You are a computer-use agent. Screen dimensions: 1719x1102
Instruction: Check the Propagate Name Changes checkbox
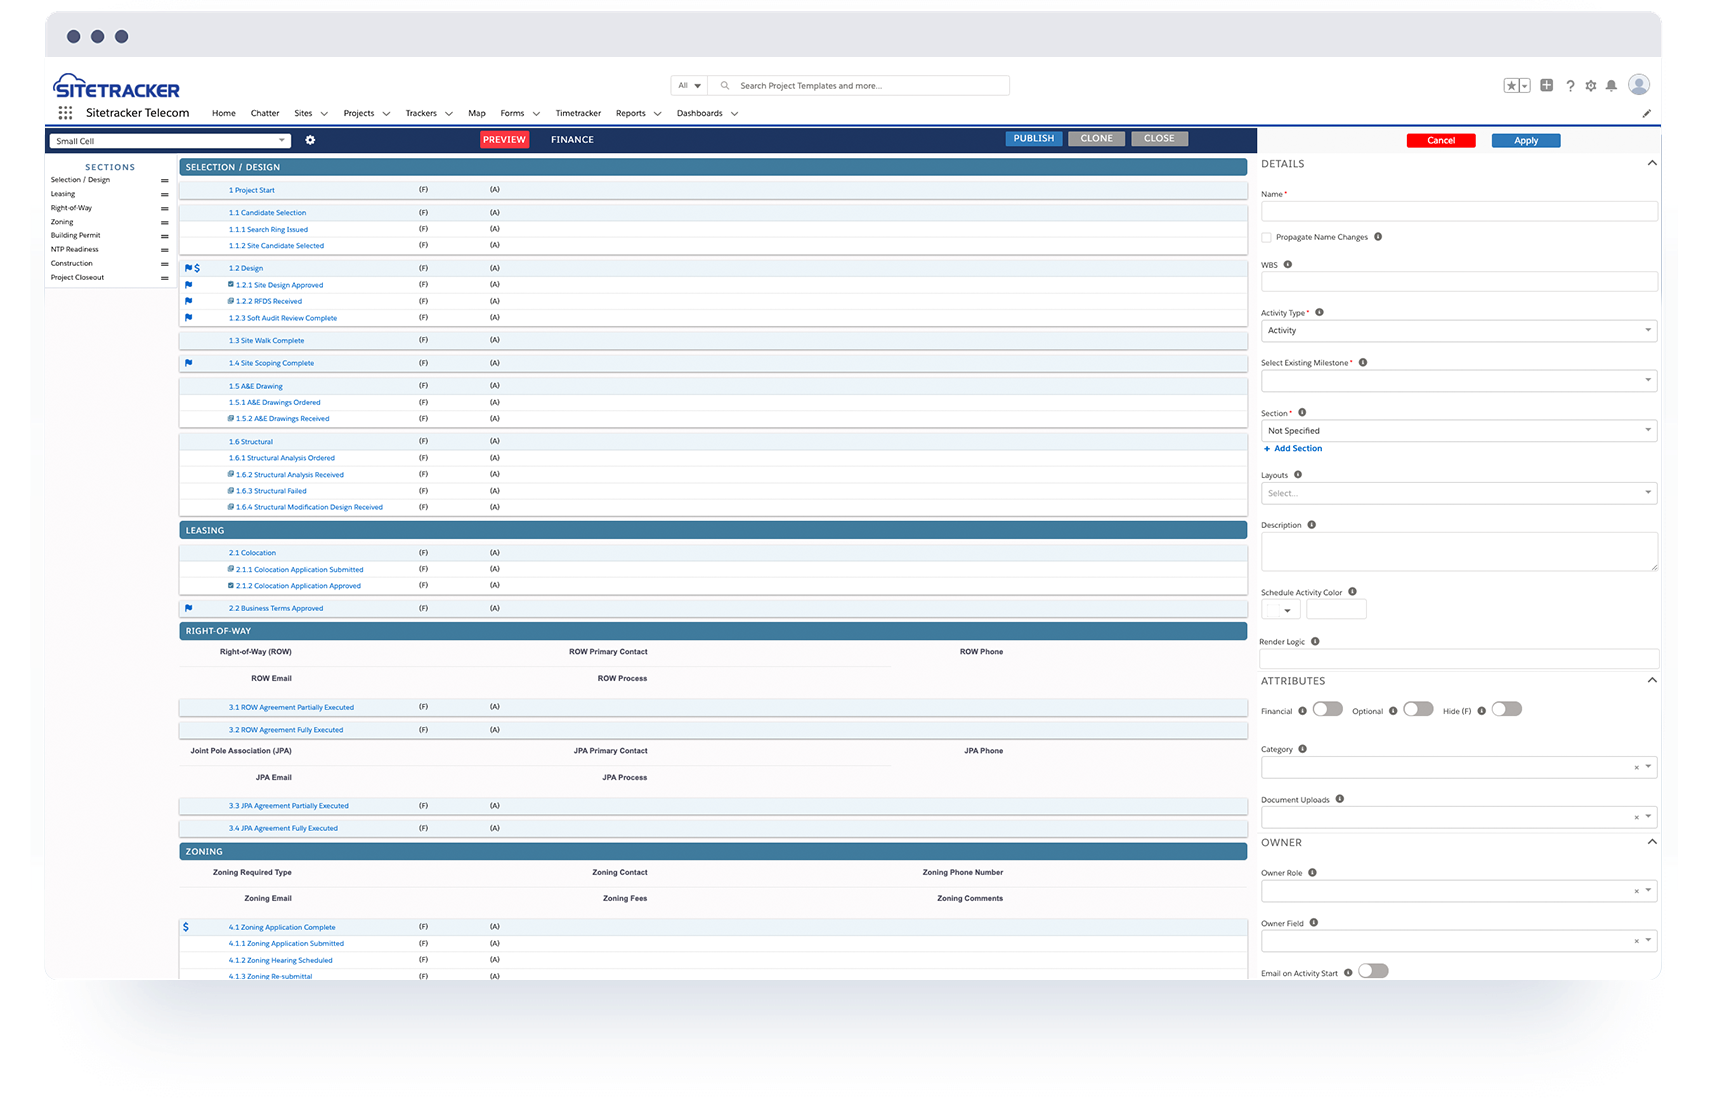(1267, 238)
